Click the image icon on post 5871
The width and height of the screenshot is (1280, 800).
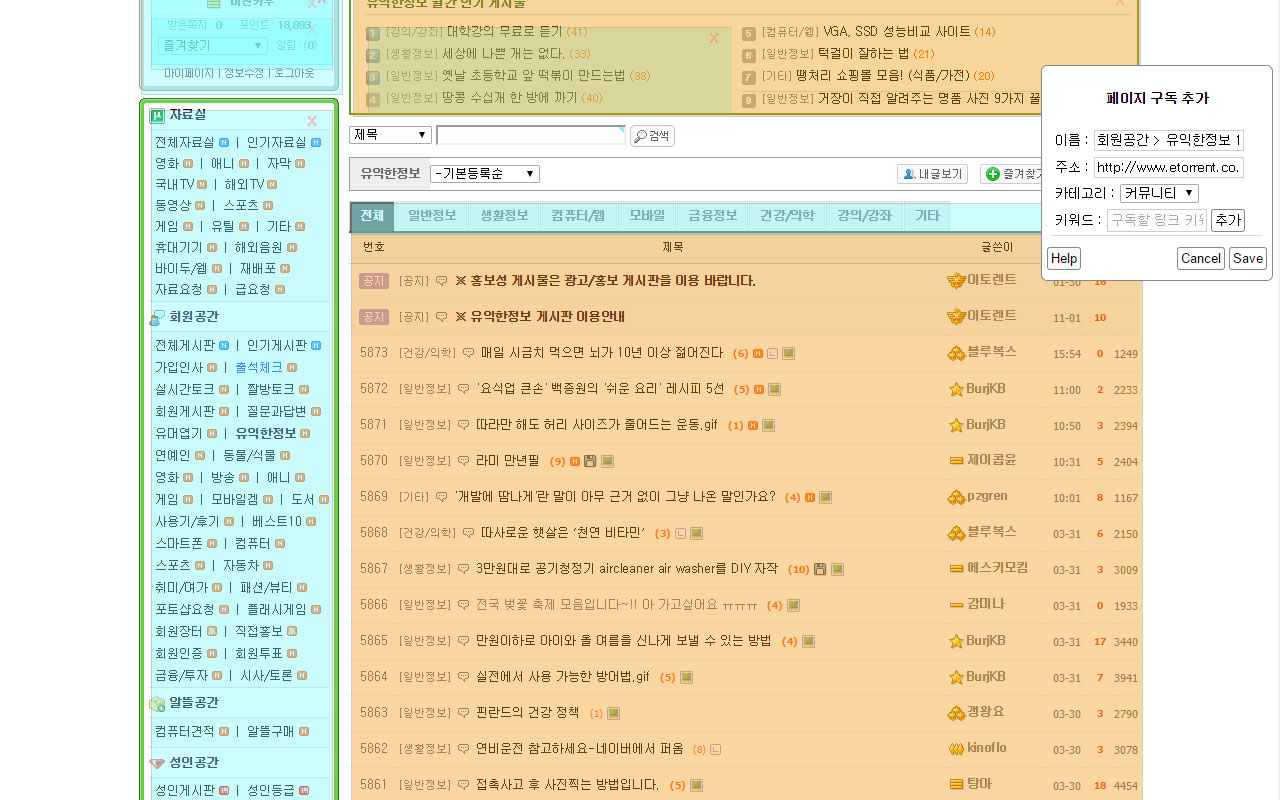(768, 425)
